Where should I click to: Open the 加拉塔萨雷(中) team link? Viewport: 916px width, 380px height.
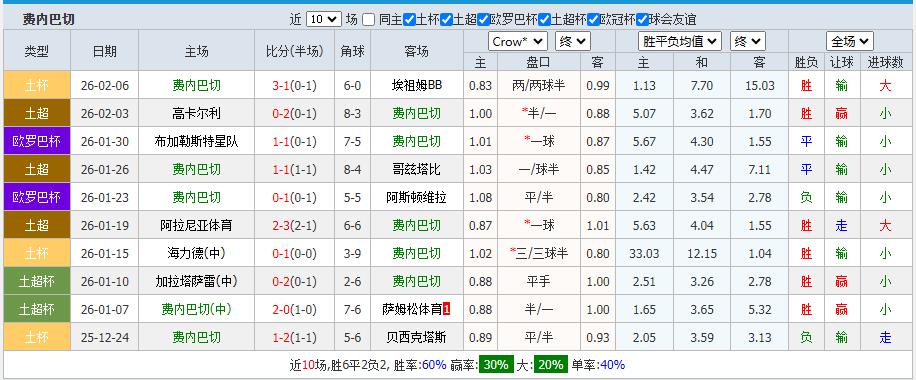(x=196, y=282)
